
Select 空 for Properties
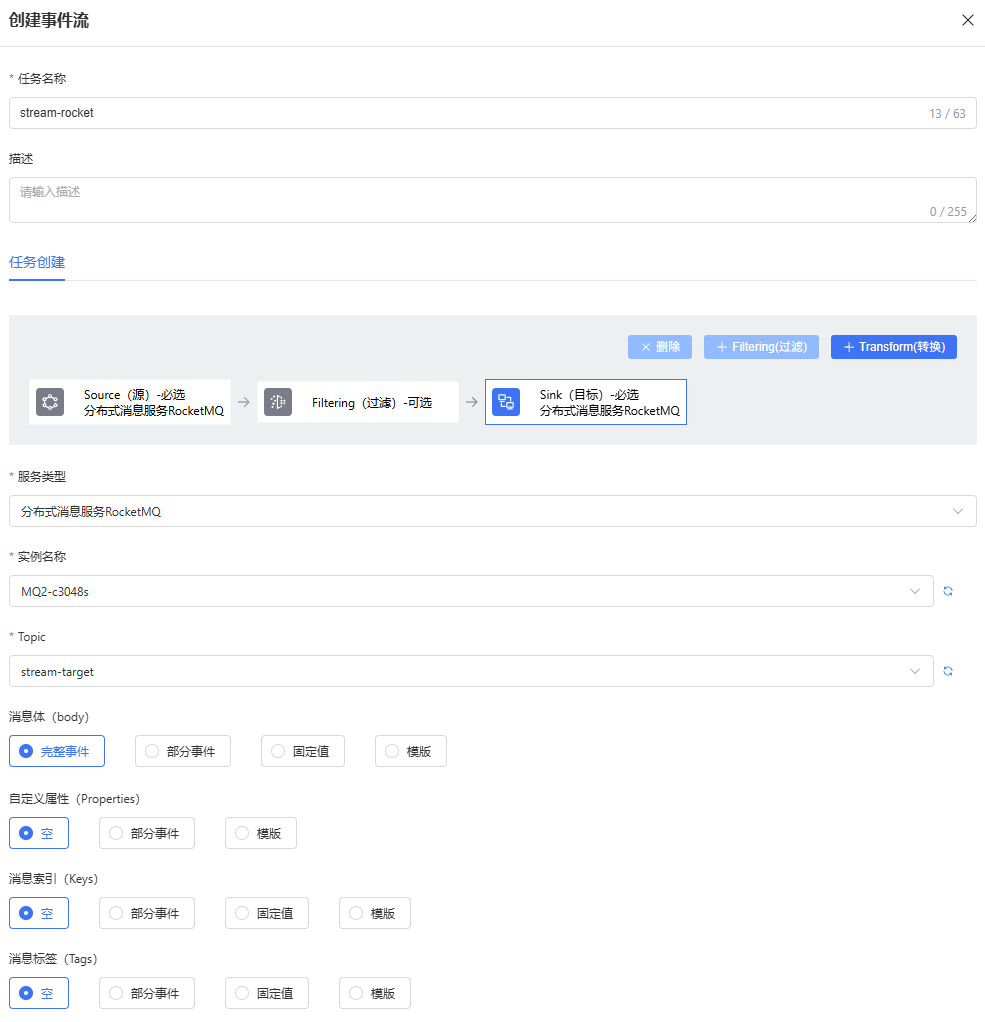[x=38, y=833]
